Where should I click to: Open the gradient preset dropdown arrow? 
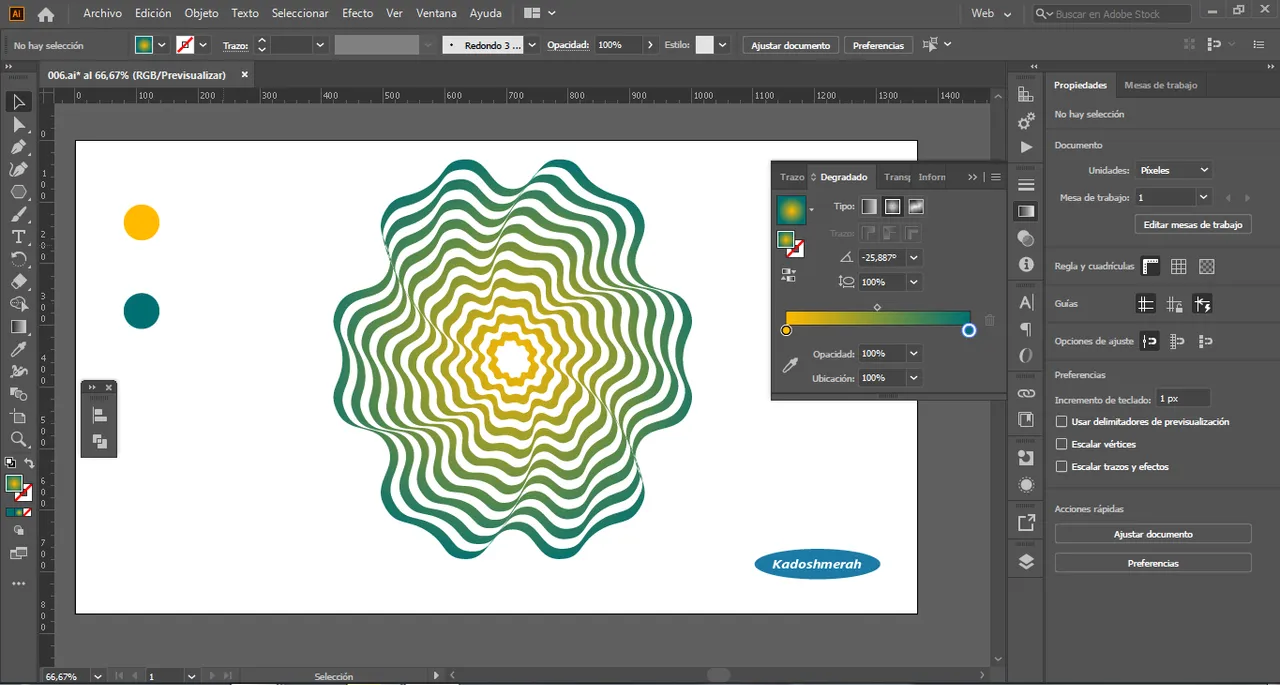tap(811, 209)
